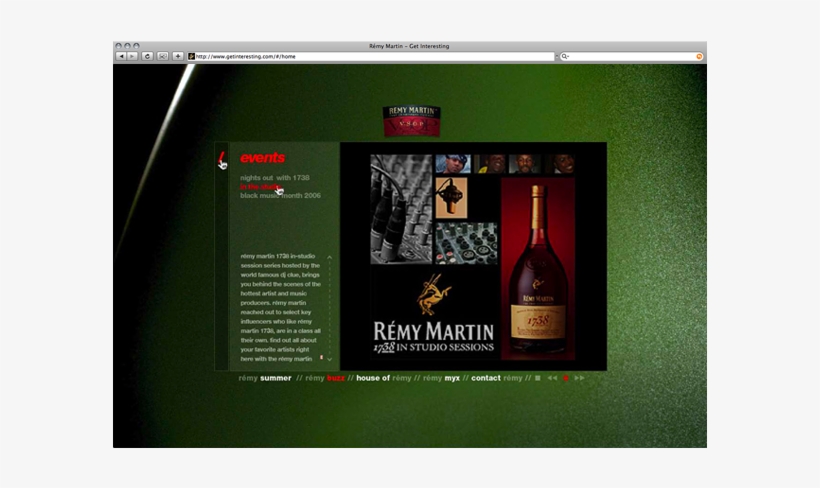Viewport: 820px width, 488px height.
Task: Click the rewind previous track button
Action: (x=552, y=378)
